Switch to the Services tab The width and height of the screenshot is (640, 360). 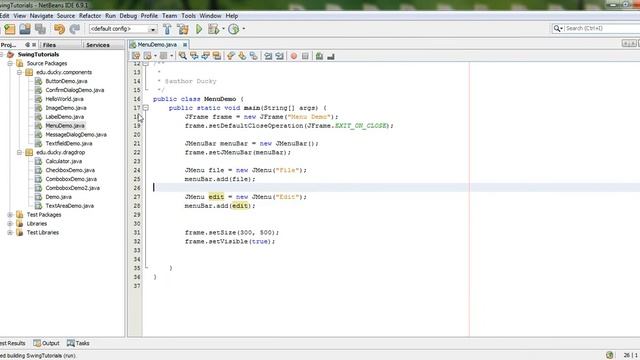click(x=98, y=45)
